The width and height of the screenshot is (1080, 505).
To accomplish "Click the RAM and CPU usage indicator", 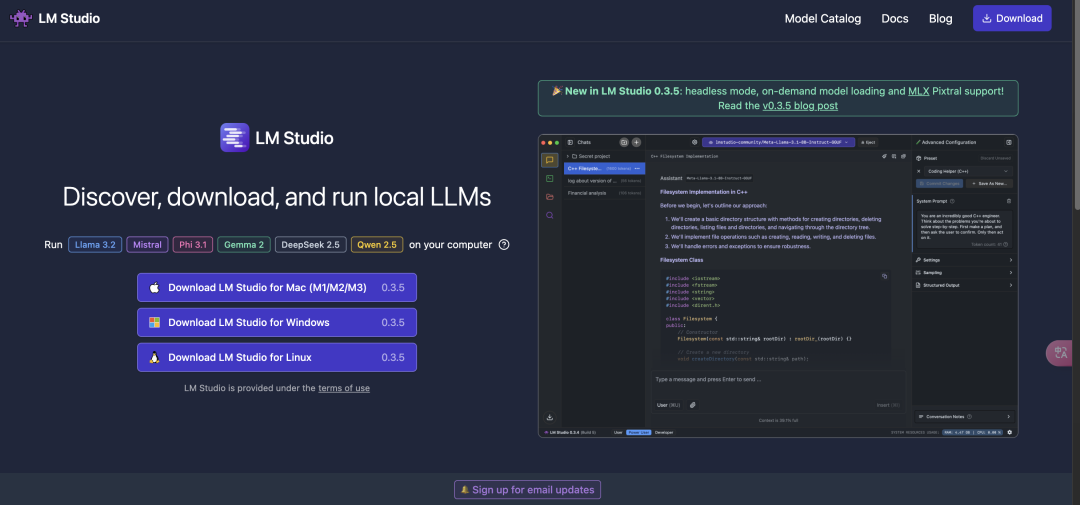I will [973, 433].
